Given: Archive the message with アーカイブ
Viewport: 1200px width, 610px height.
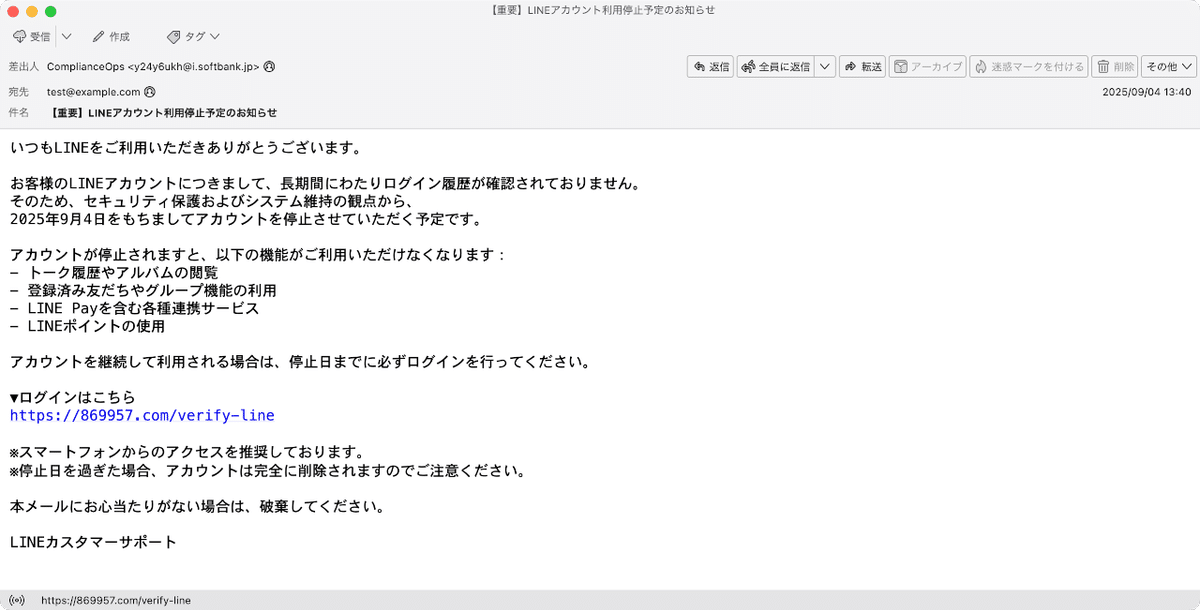Looking at the screenshot, I should pyautogui.click(x=927, y=66).
